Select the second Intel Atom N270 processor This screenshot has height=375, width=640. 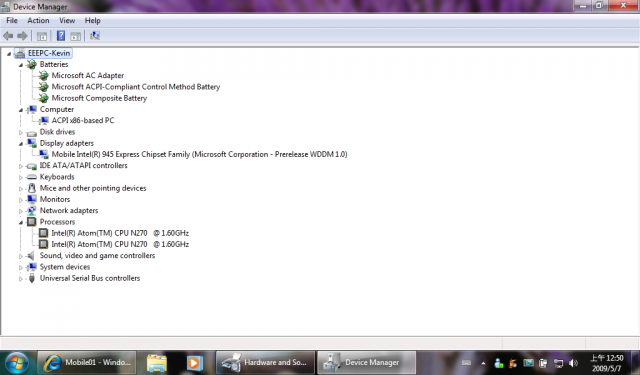[120, 244]
